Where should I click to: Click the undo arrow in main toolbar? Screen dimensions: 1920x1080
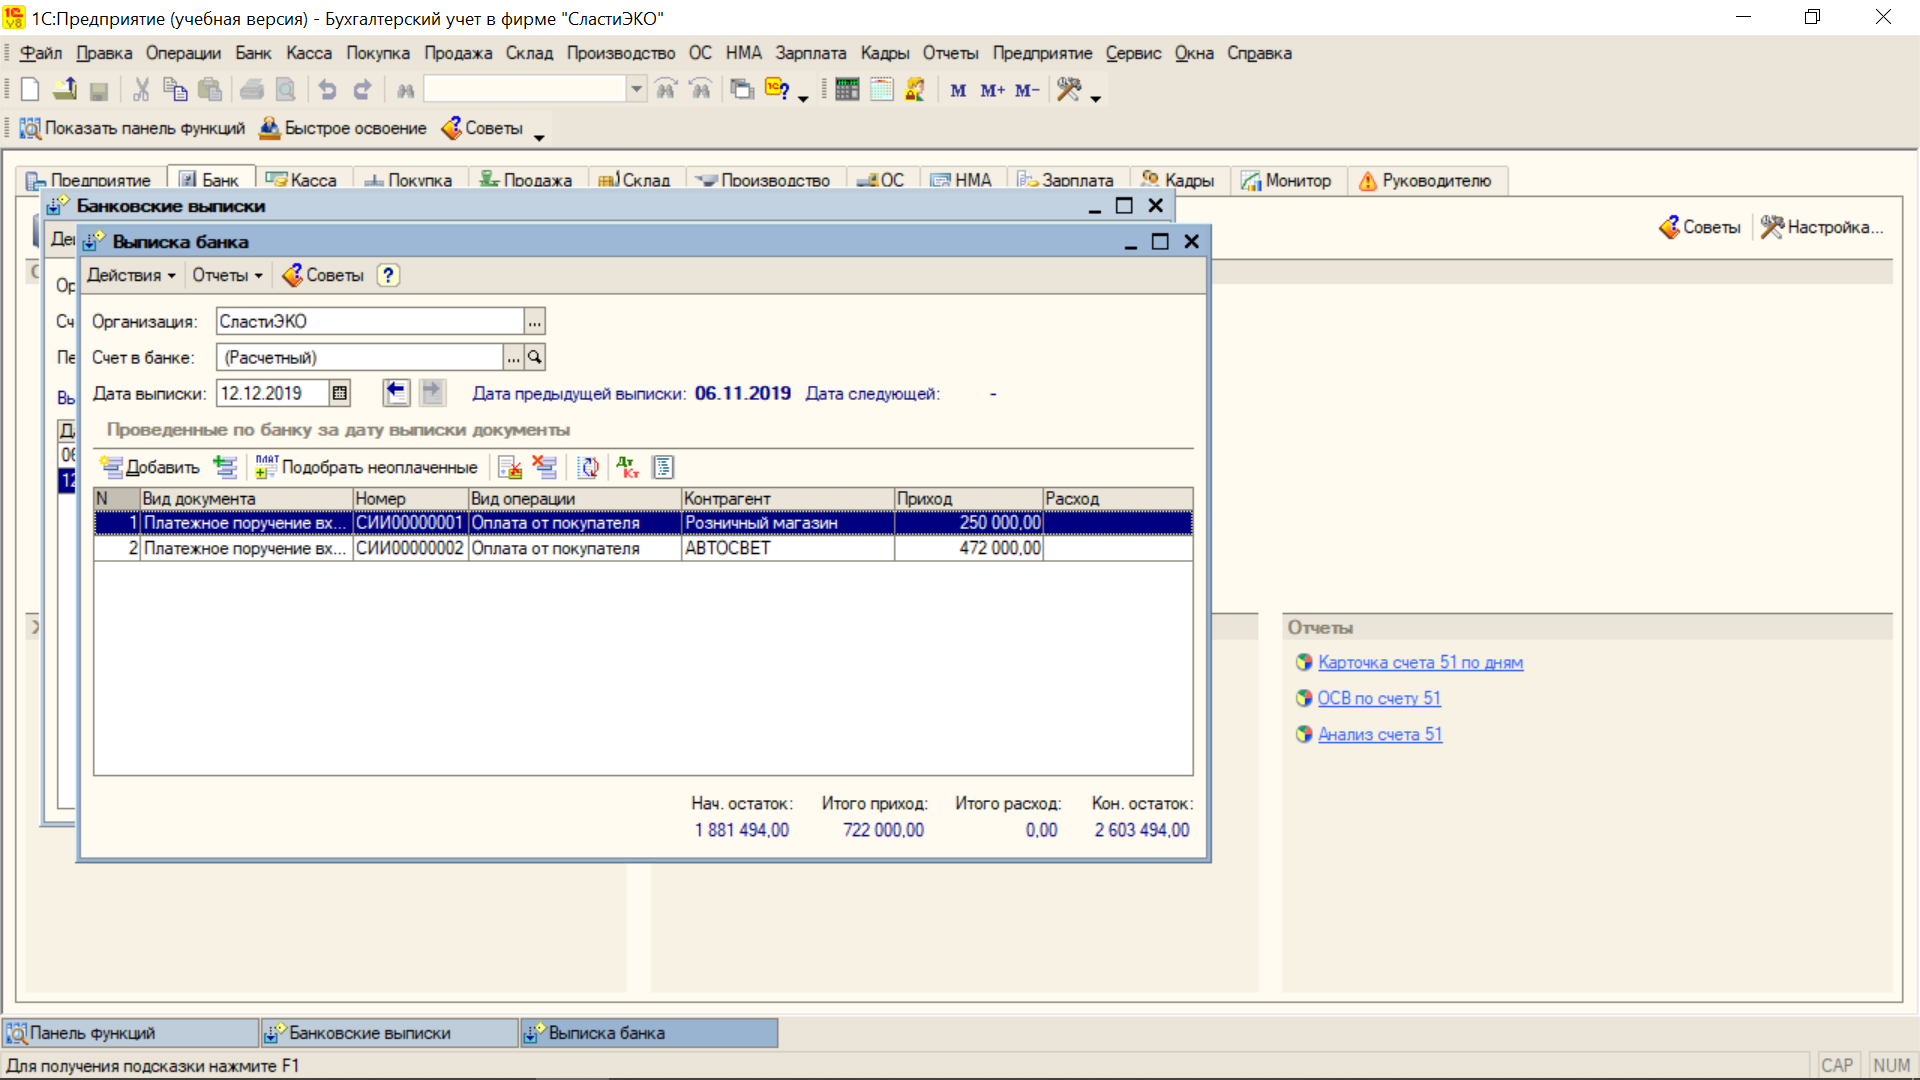(327, 90)
